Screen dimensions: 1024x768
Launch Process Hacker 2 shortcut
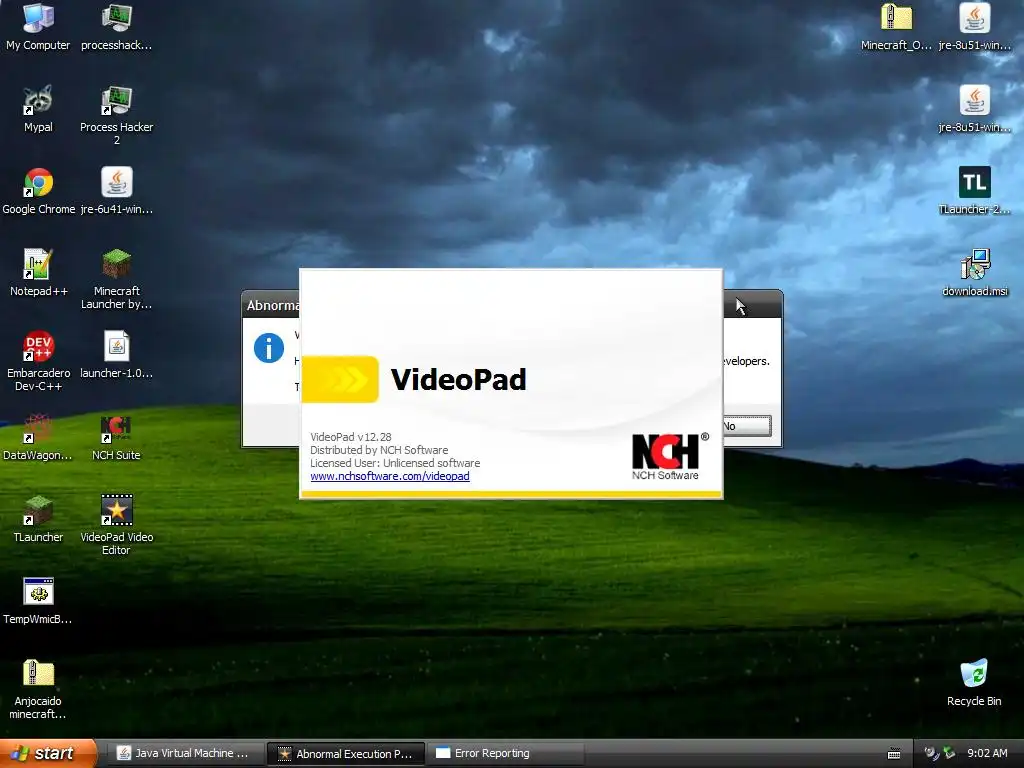pyautogui.click(x=116, y=115)
